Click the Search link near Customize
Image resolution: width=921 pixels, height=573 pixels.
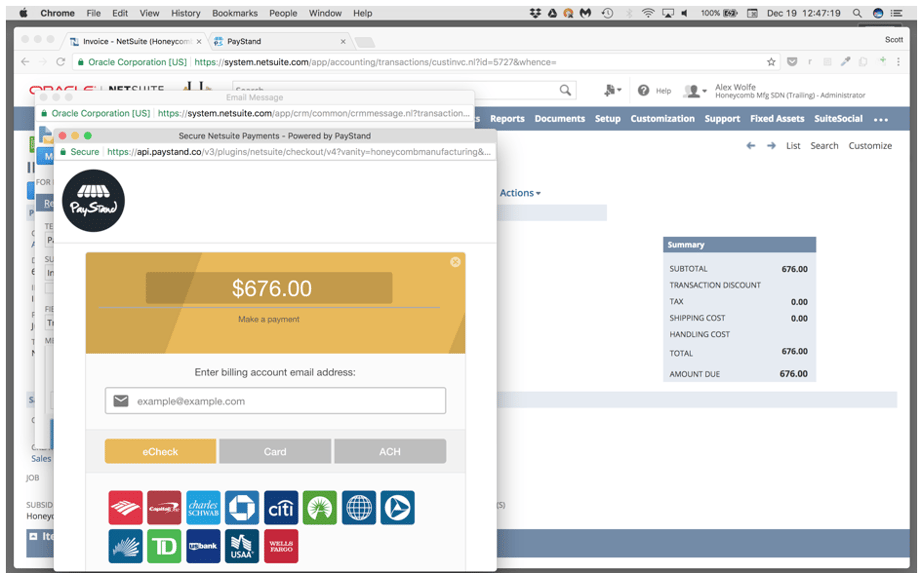tap(824, 146)
